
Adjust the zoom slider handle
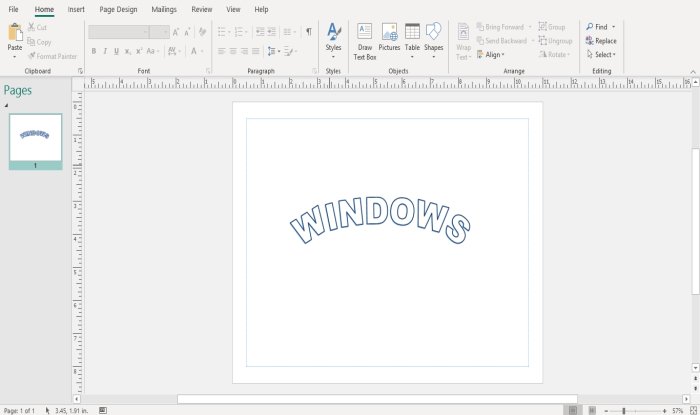click(624, 411)
